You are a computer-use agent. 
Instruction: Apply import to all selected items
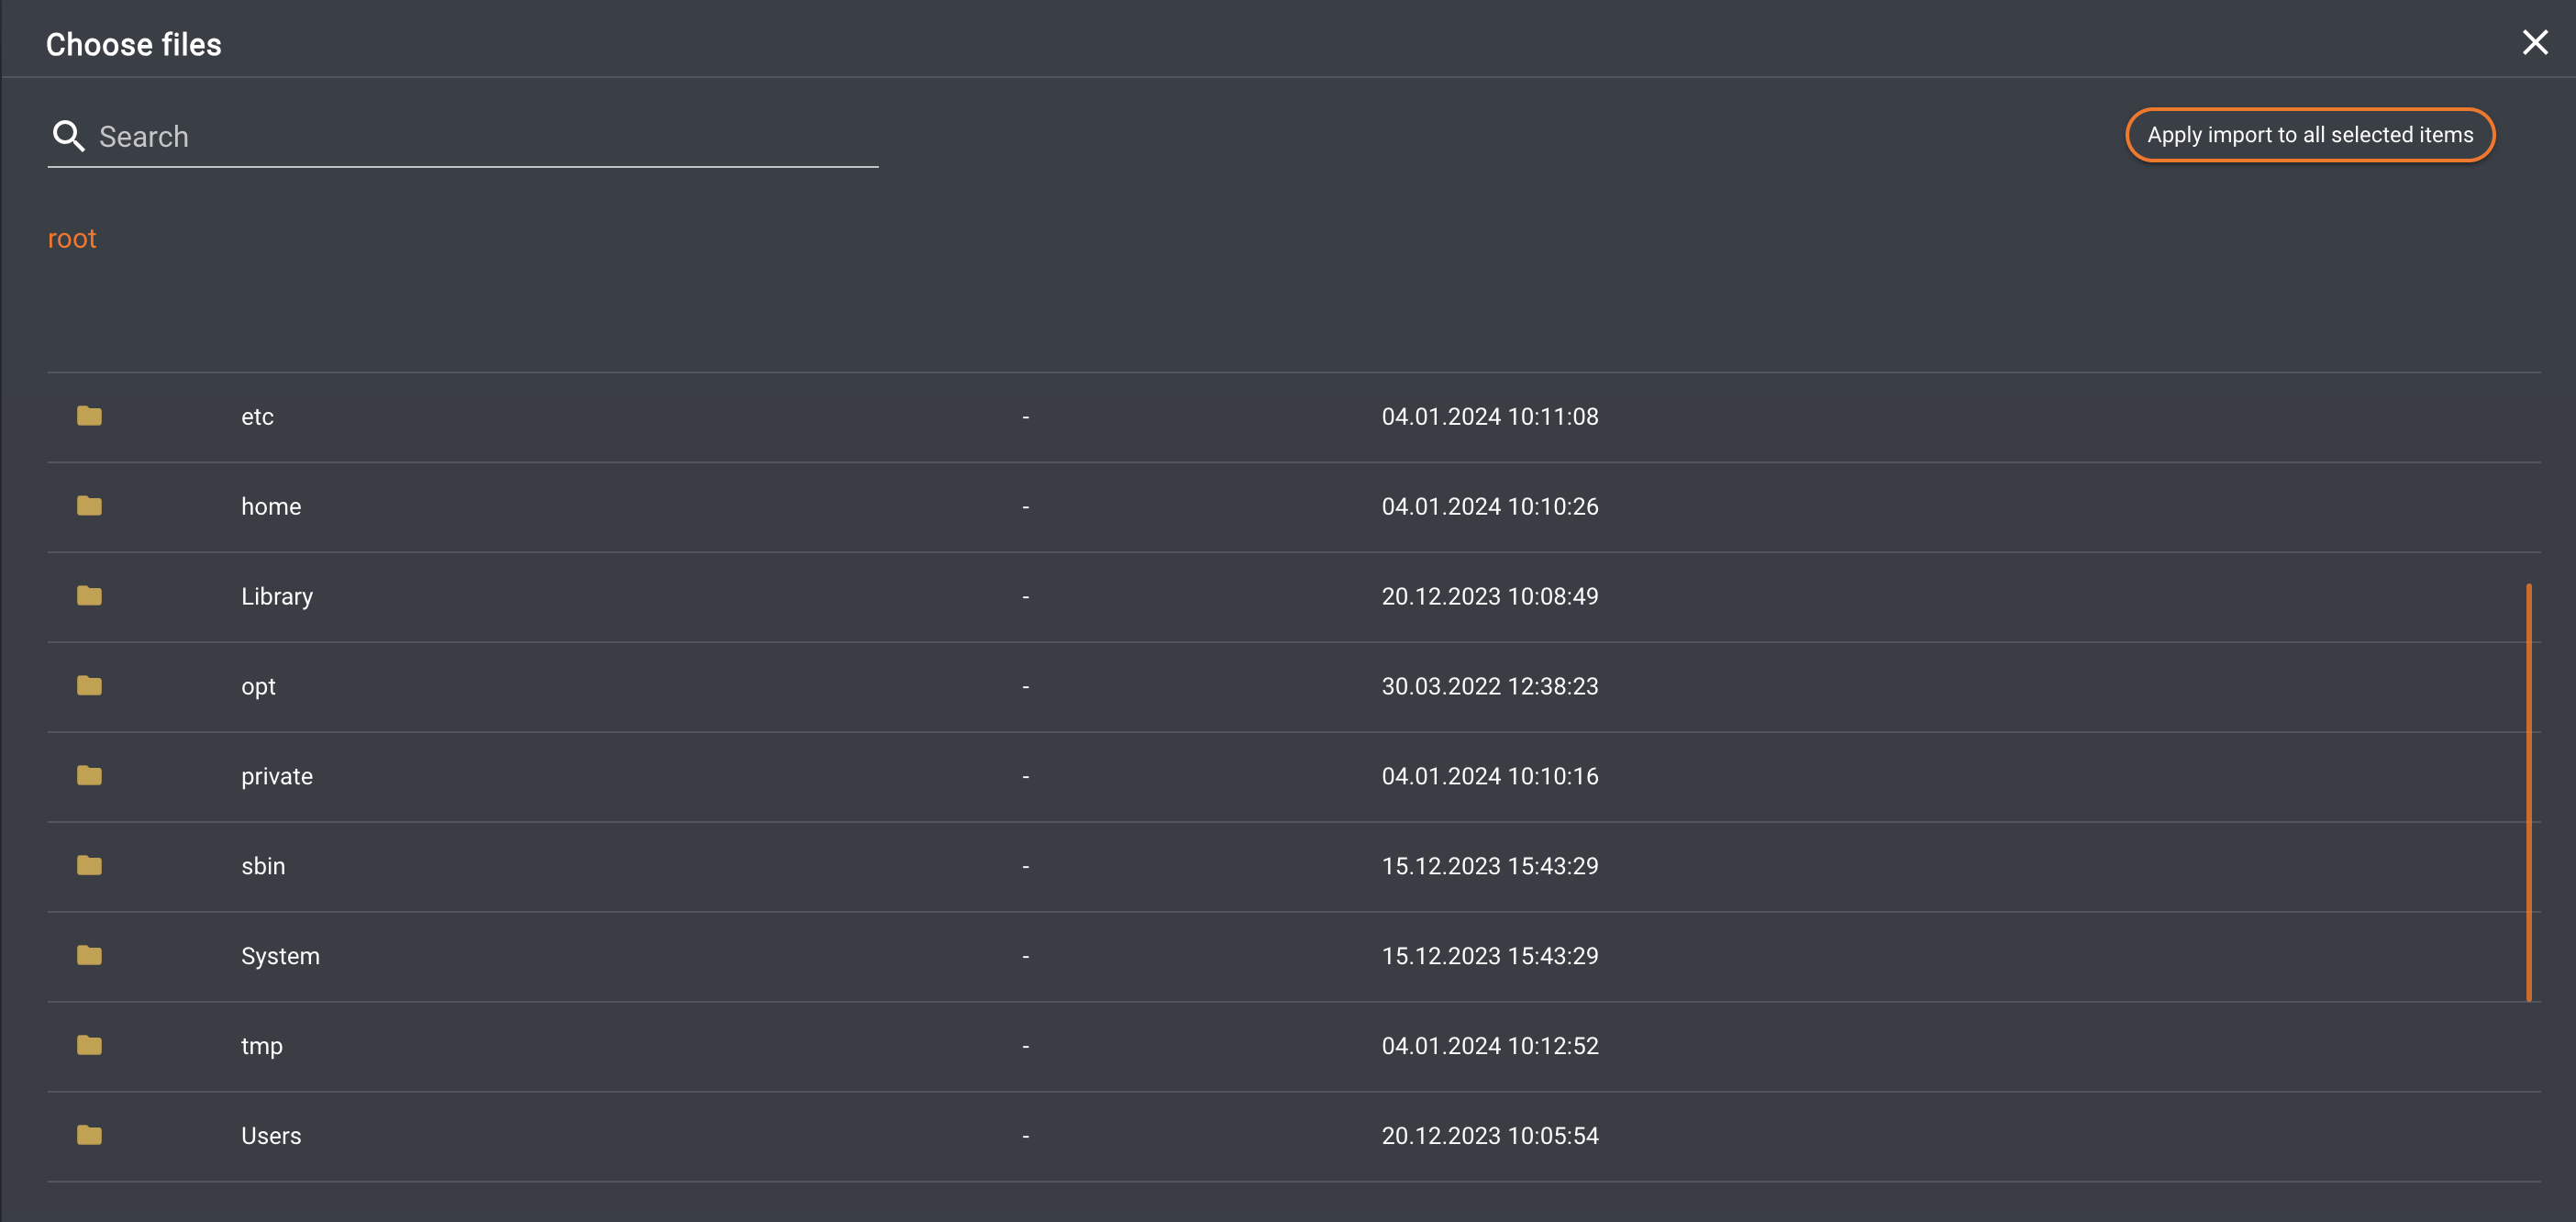point(2309,135)
